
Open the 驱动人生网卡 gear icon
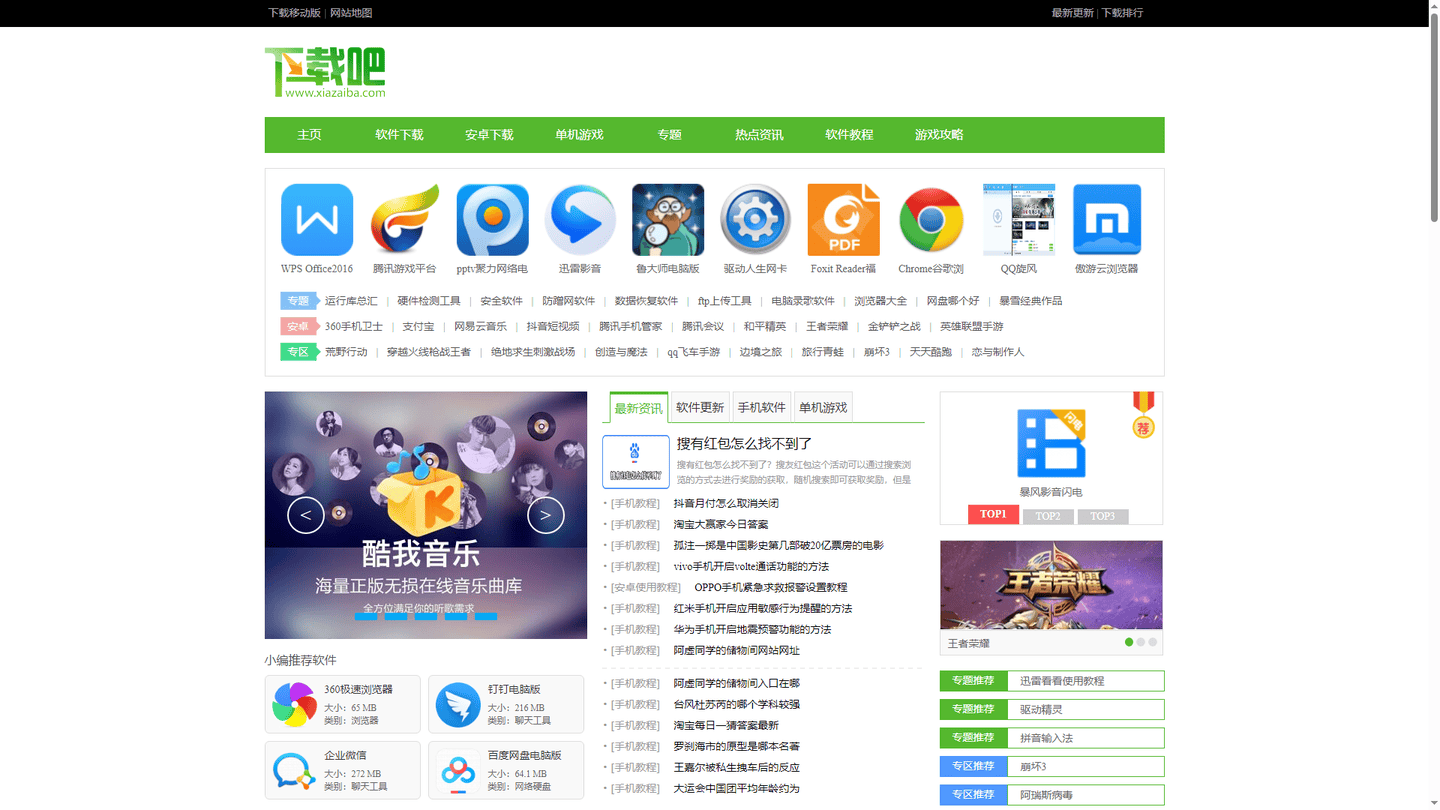[756, 220]
